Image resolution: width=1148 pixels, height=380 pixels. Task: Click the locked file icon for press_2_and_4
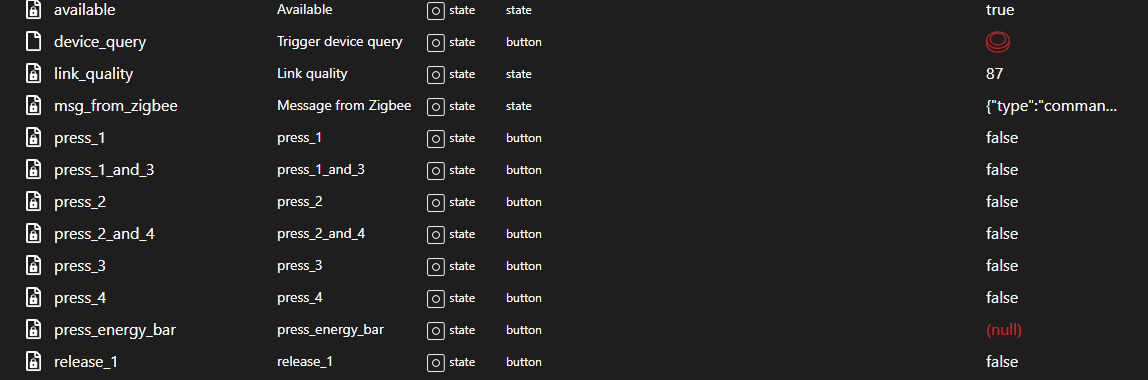33,234
